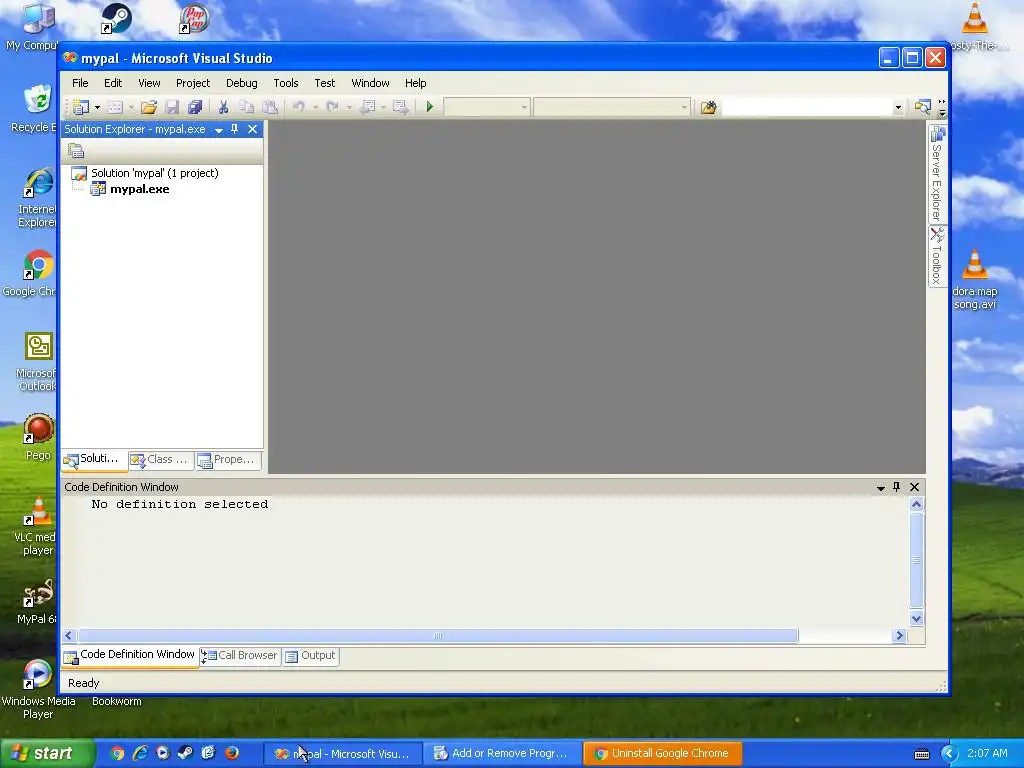The image size is (1024, 768).
Task: Click the vertical scrollbar thumb
Action: (916, 560)
